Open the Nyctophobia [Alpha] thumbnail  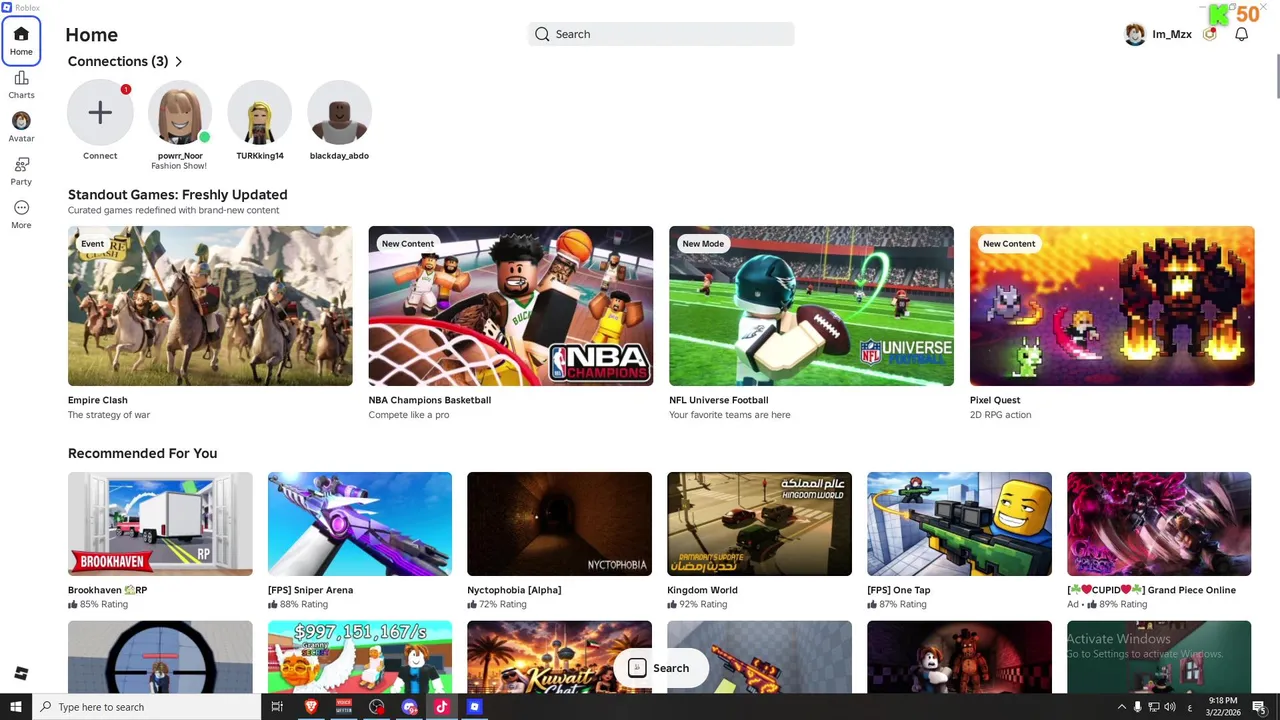coord(560,524)
